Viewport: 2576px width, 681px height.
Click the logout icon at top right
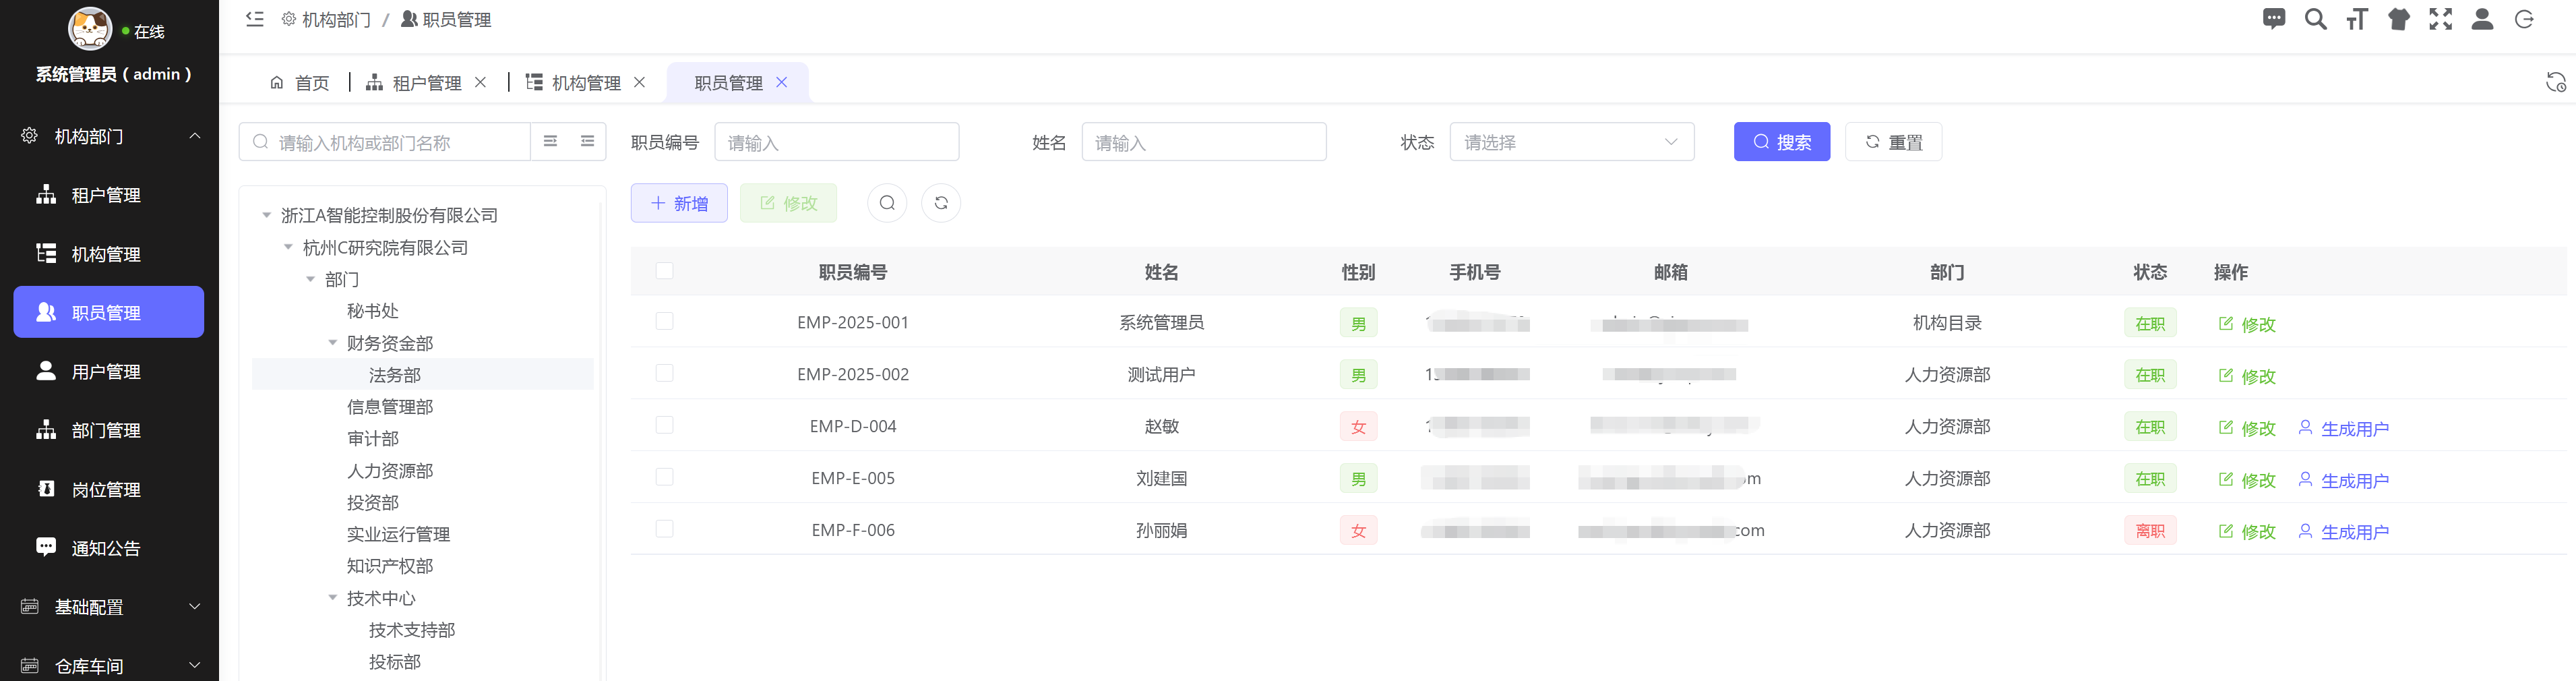2524,19
